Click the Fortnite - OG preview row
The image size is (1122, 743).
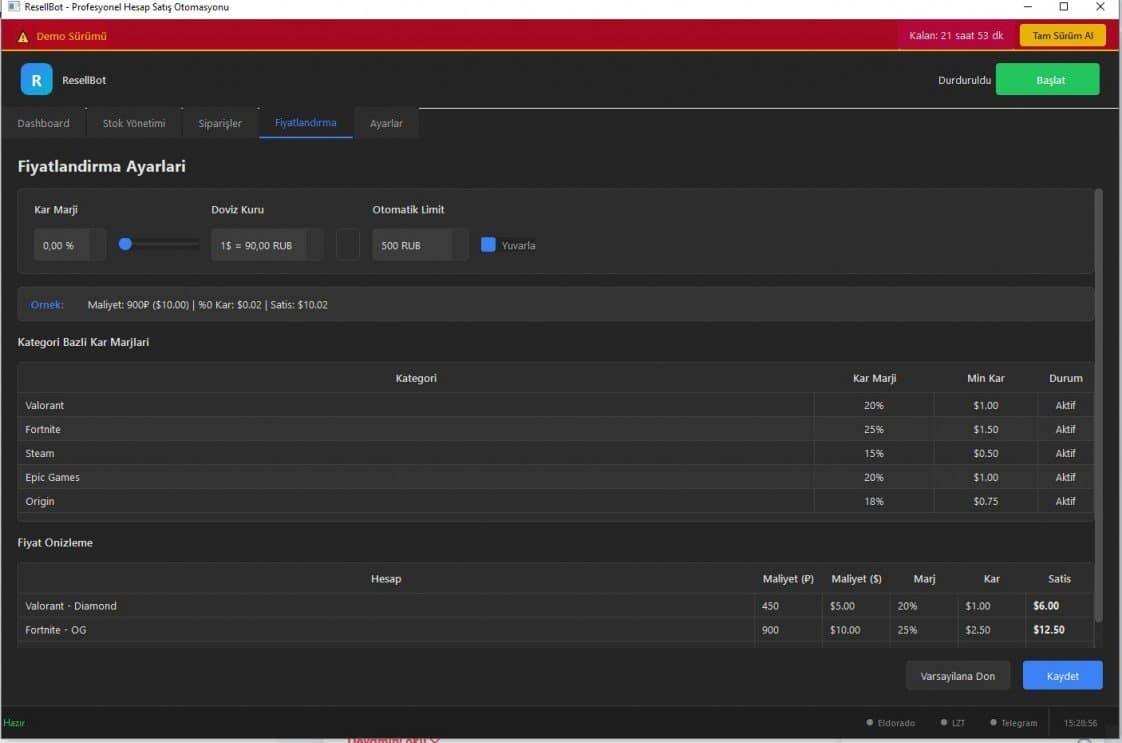pos(555,630)
